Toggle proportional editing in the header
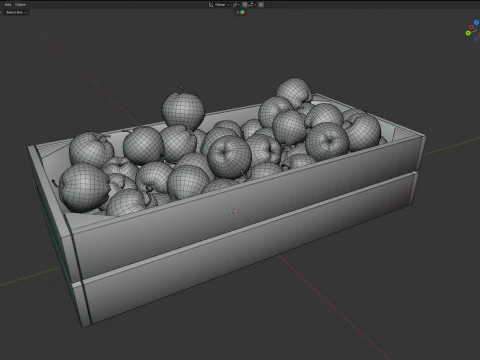480x360 pixels. (x=261, y=5)
